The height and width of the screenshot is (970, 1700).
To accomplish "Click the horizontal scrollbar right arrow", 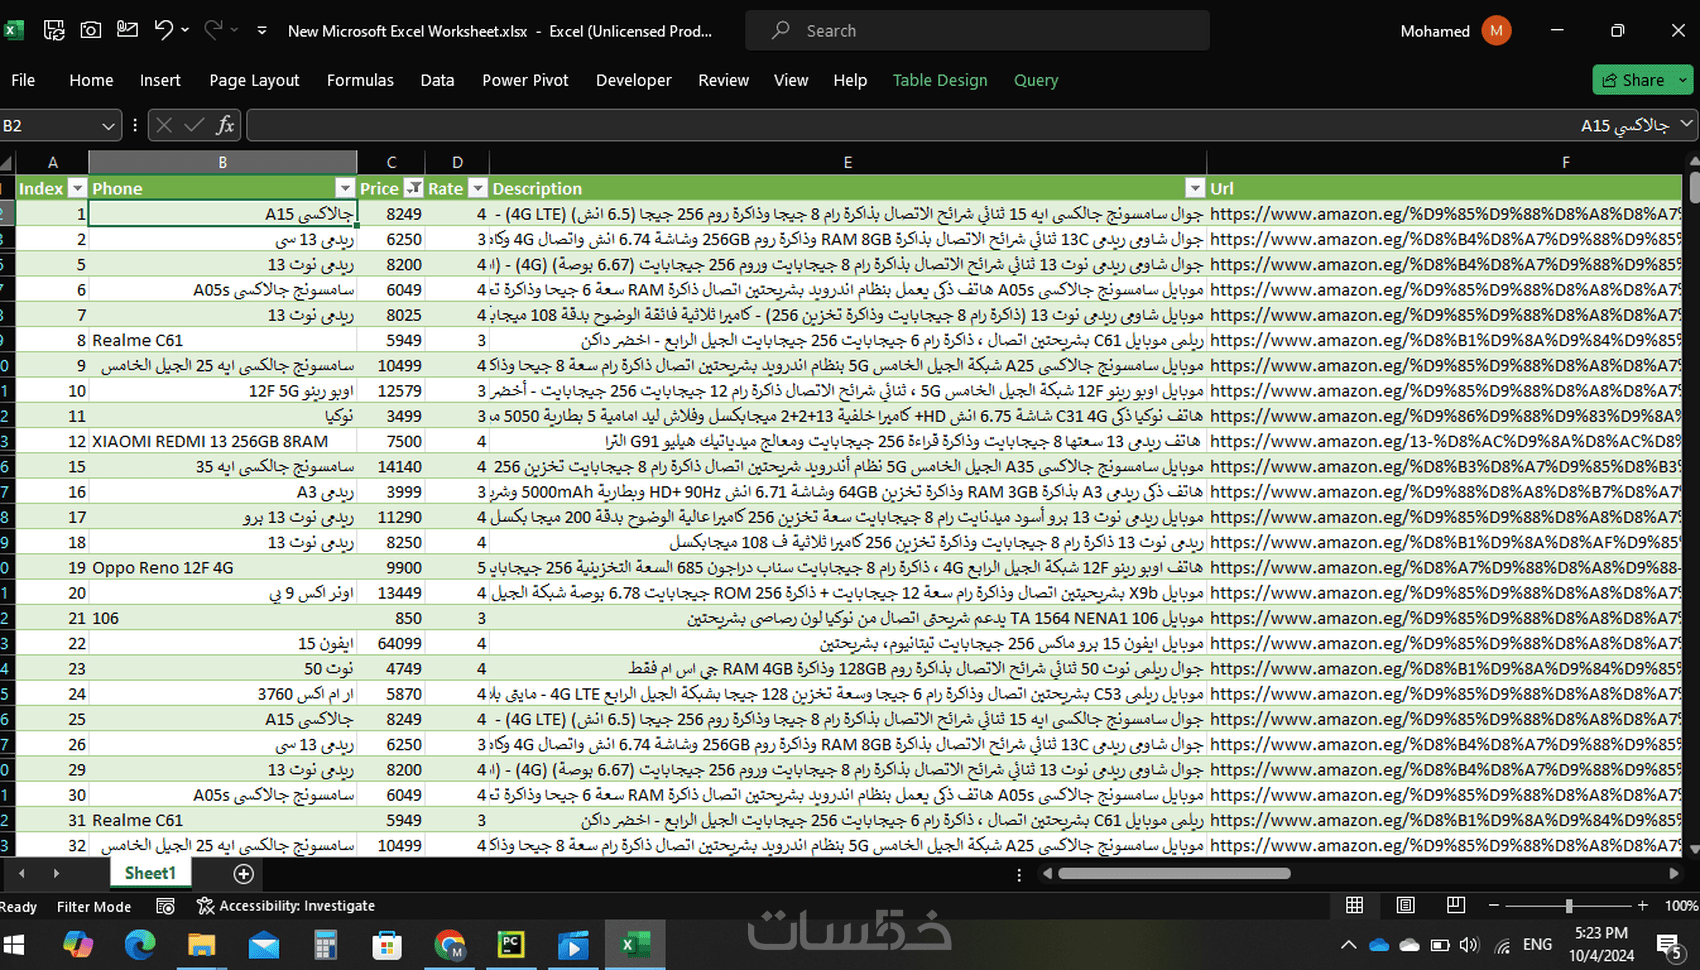I will [x=1674, y=873].
